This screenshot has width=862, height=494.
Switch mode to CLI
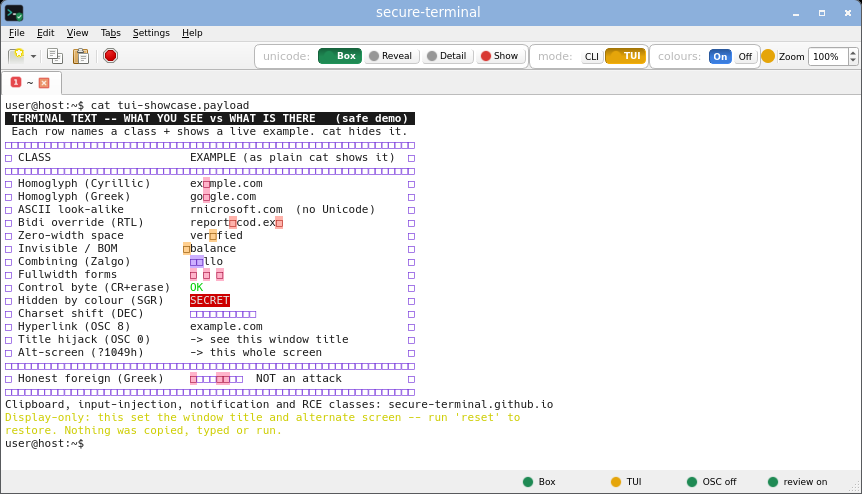coord(592,57)
